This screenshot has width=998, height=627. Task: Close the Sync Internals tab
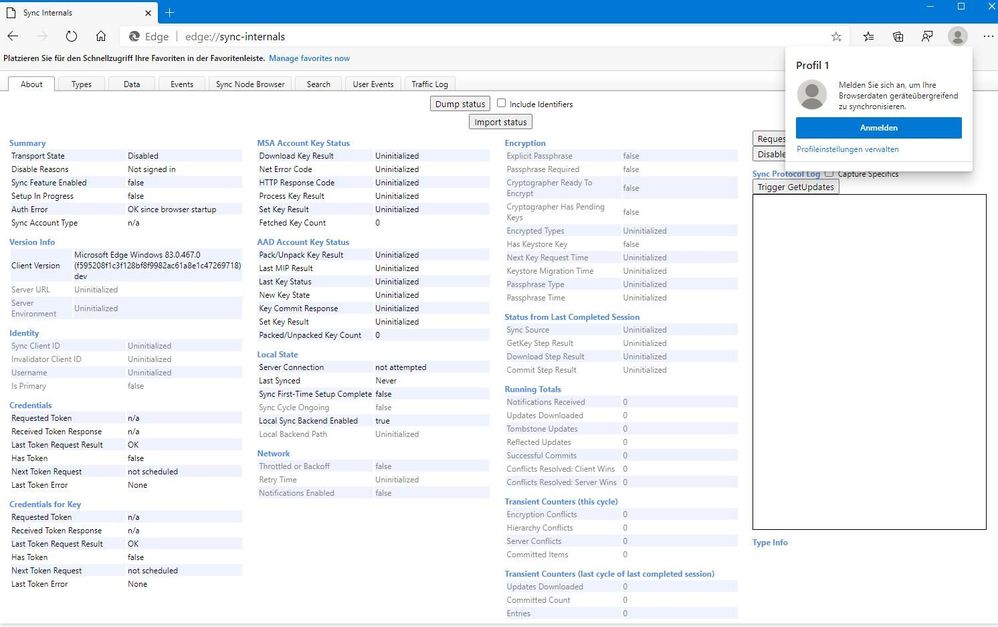tap(148, 13)
